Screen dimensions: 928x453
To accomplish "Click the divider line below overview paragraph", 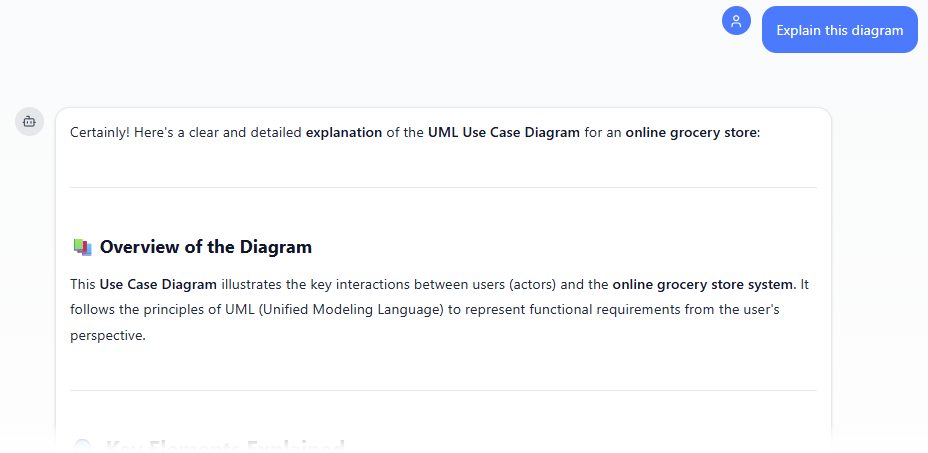I will click(443, 390).
